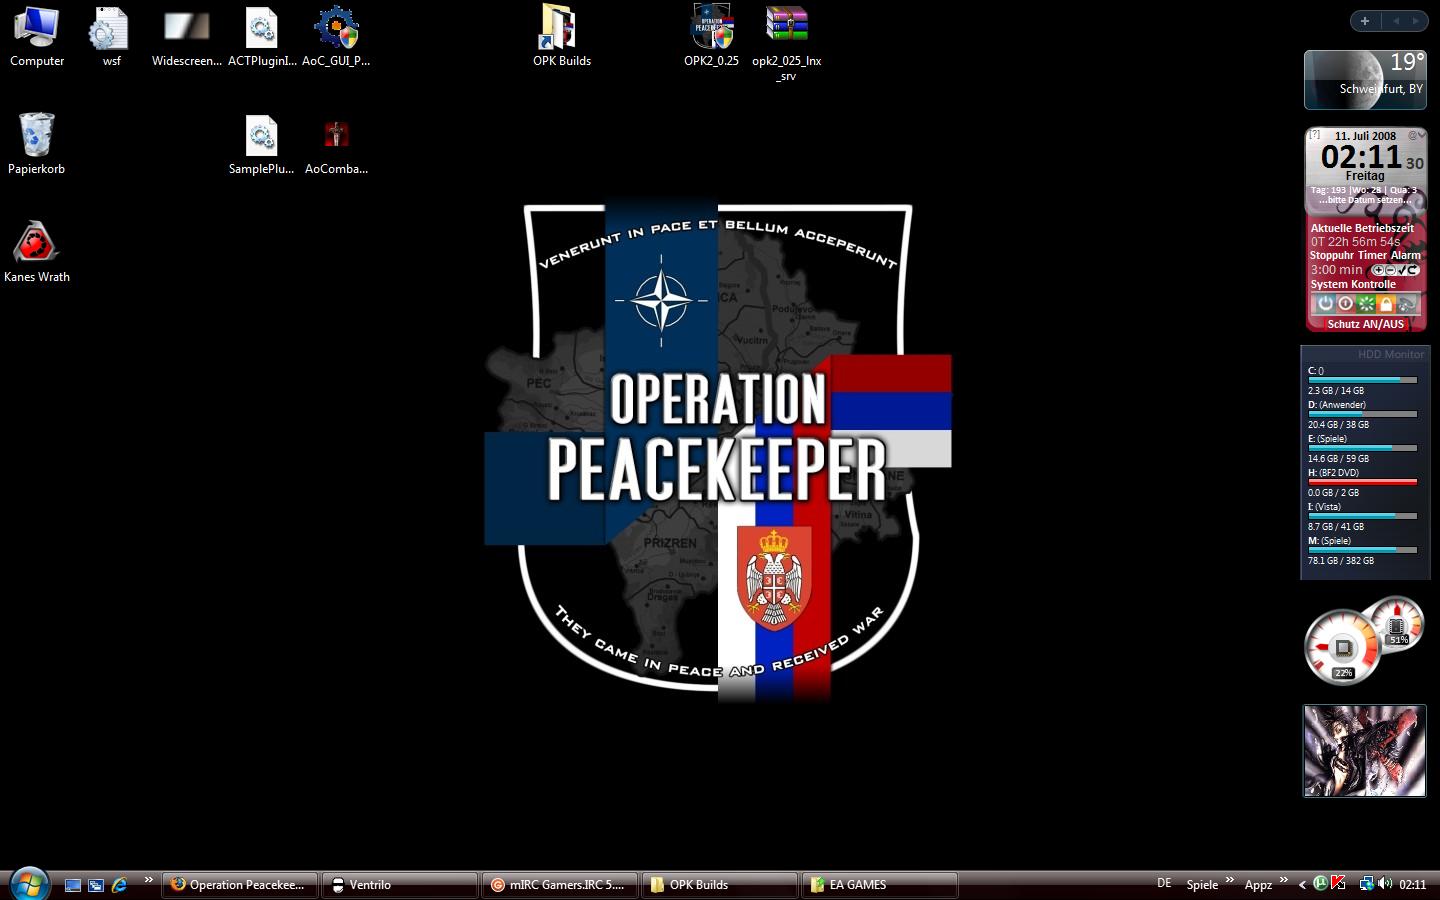
Task: Switch to EA GAMES taskbar button
Action: [x=880, y=885]
